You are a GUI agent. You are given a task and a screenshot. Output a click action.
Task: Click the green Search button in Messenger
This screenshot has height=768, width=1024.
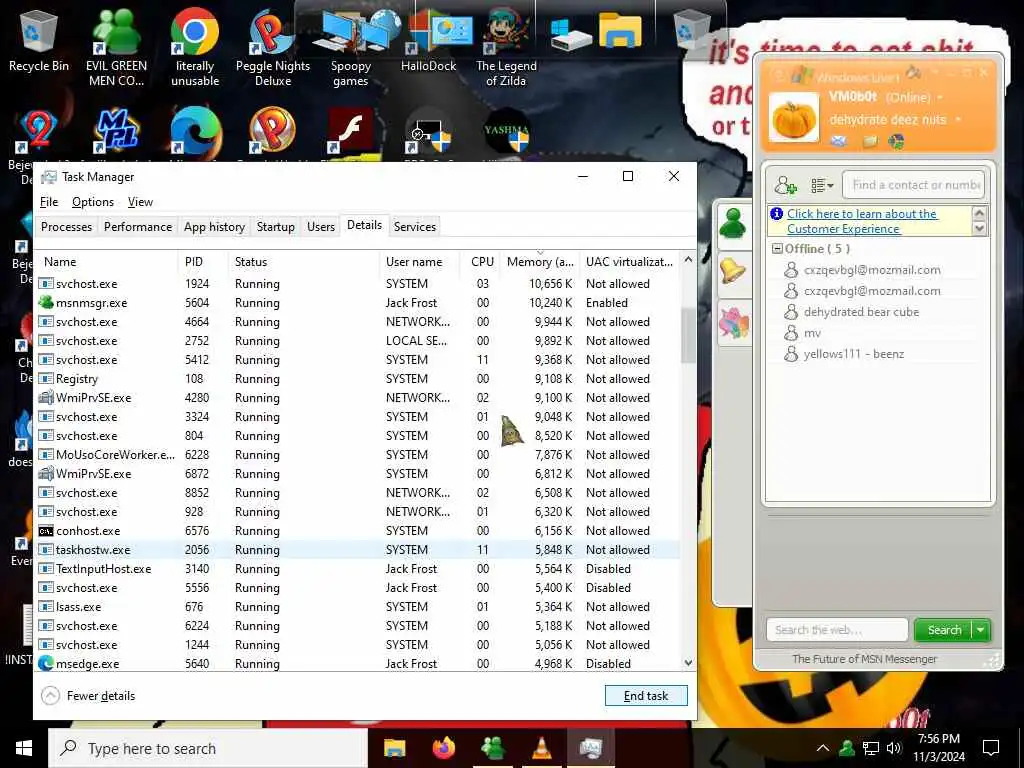tap(943, 630)
